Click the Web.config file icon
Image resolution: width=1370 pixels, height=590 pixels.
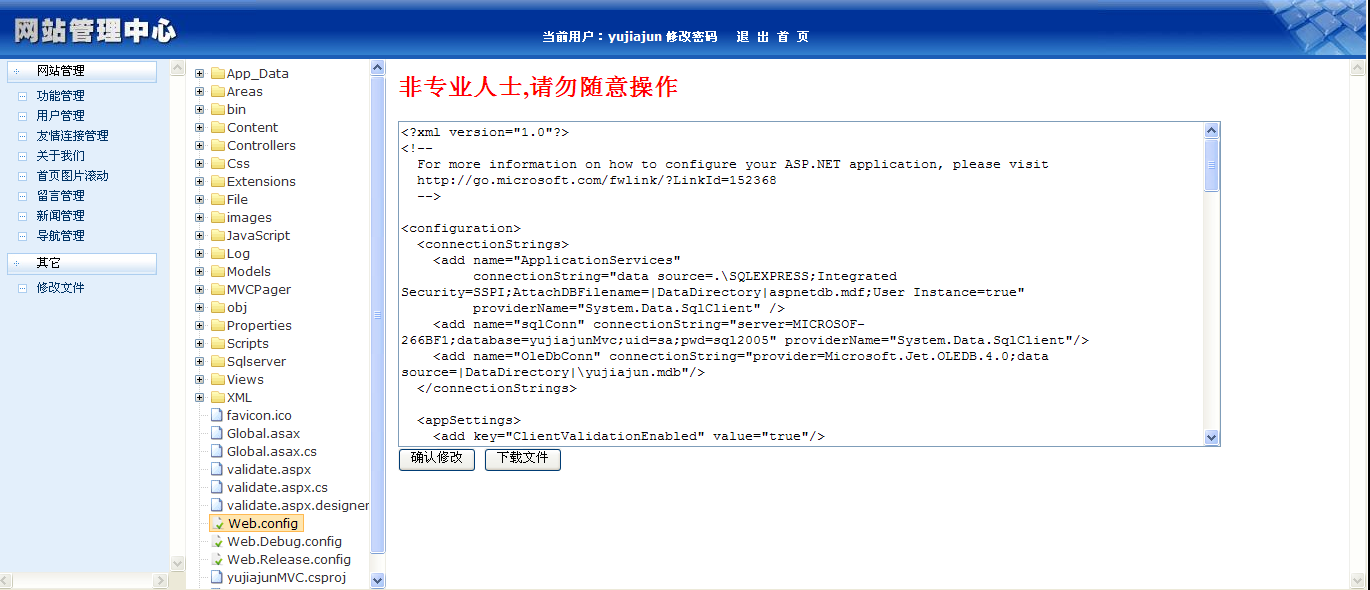(x=217, y=523)
